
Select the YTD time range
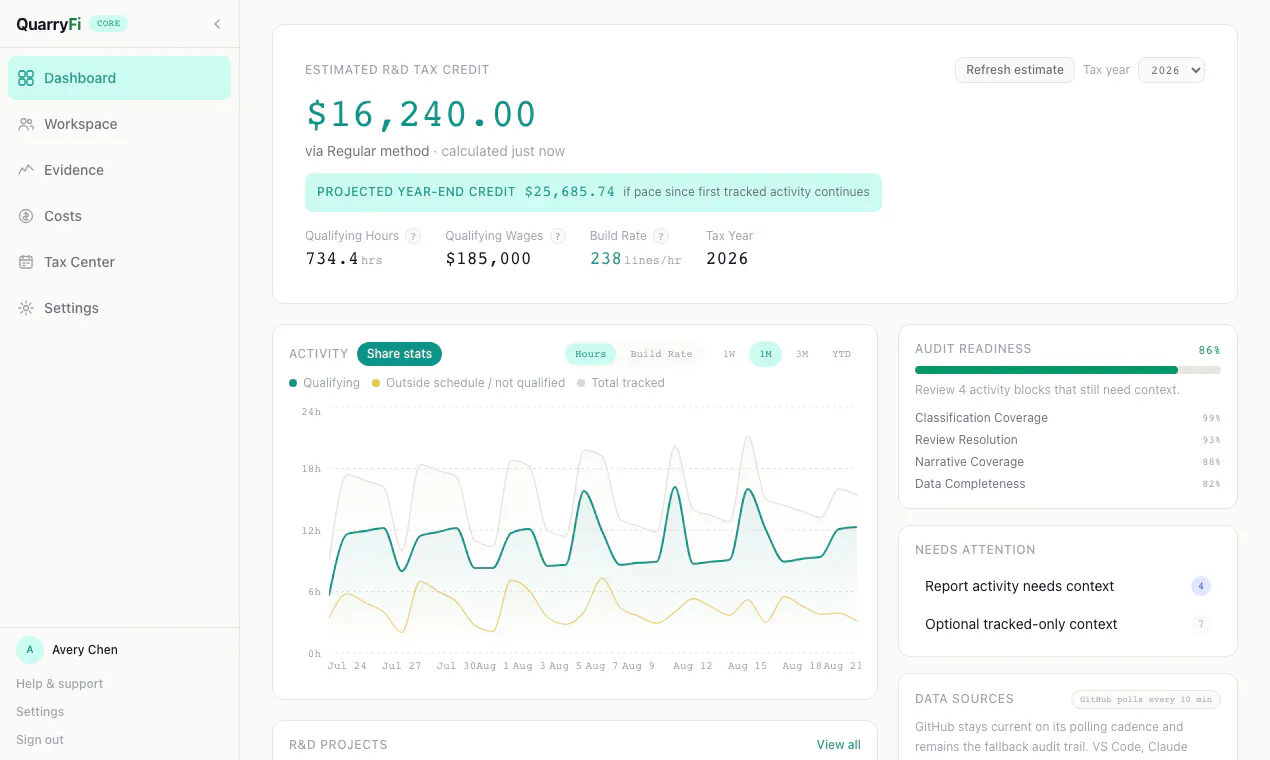(841, 354)
